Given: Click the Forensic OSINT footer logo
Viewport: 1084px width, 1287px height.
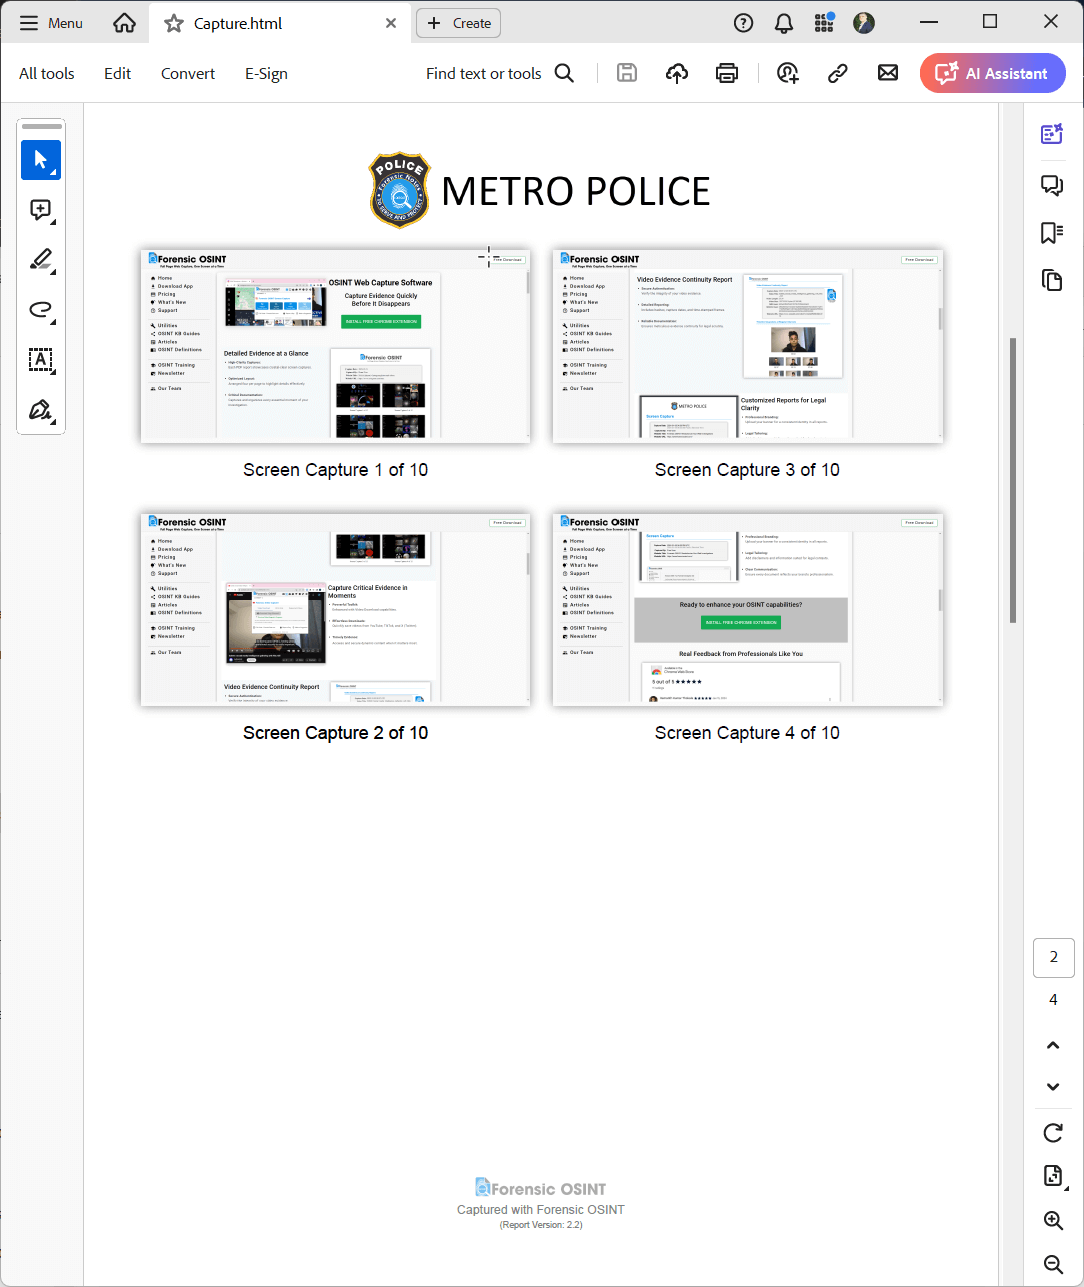Looking at the screenshot, I should [541, 1188].
